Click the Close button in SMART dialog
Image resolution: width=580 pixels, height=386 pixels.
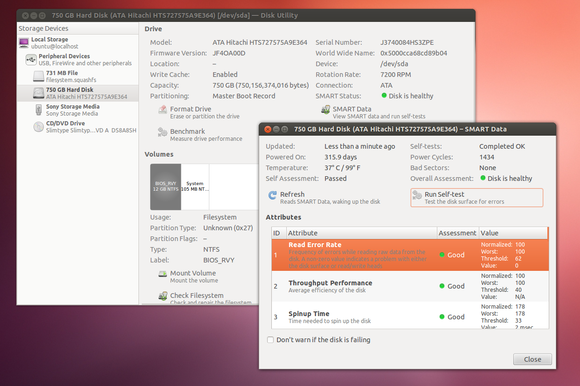[x=532, y=359]
